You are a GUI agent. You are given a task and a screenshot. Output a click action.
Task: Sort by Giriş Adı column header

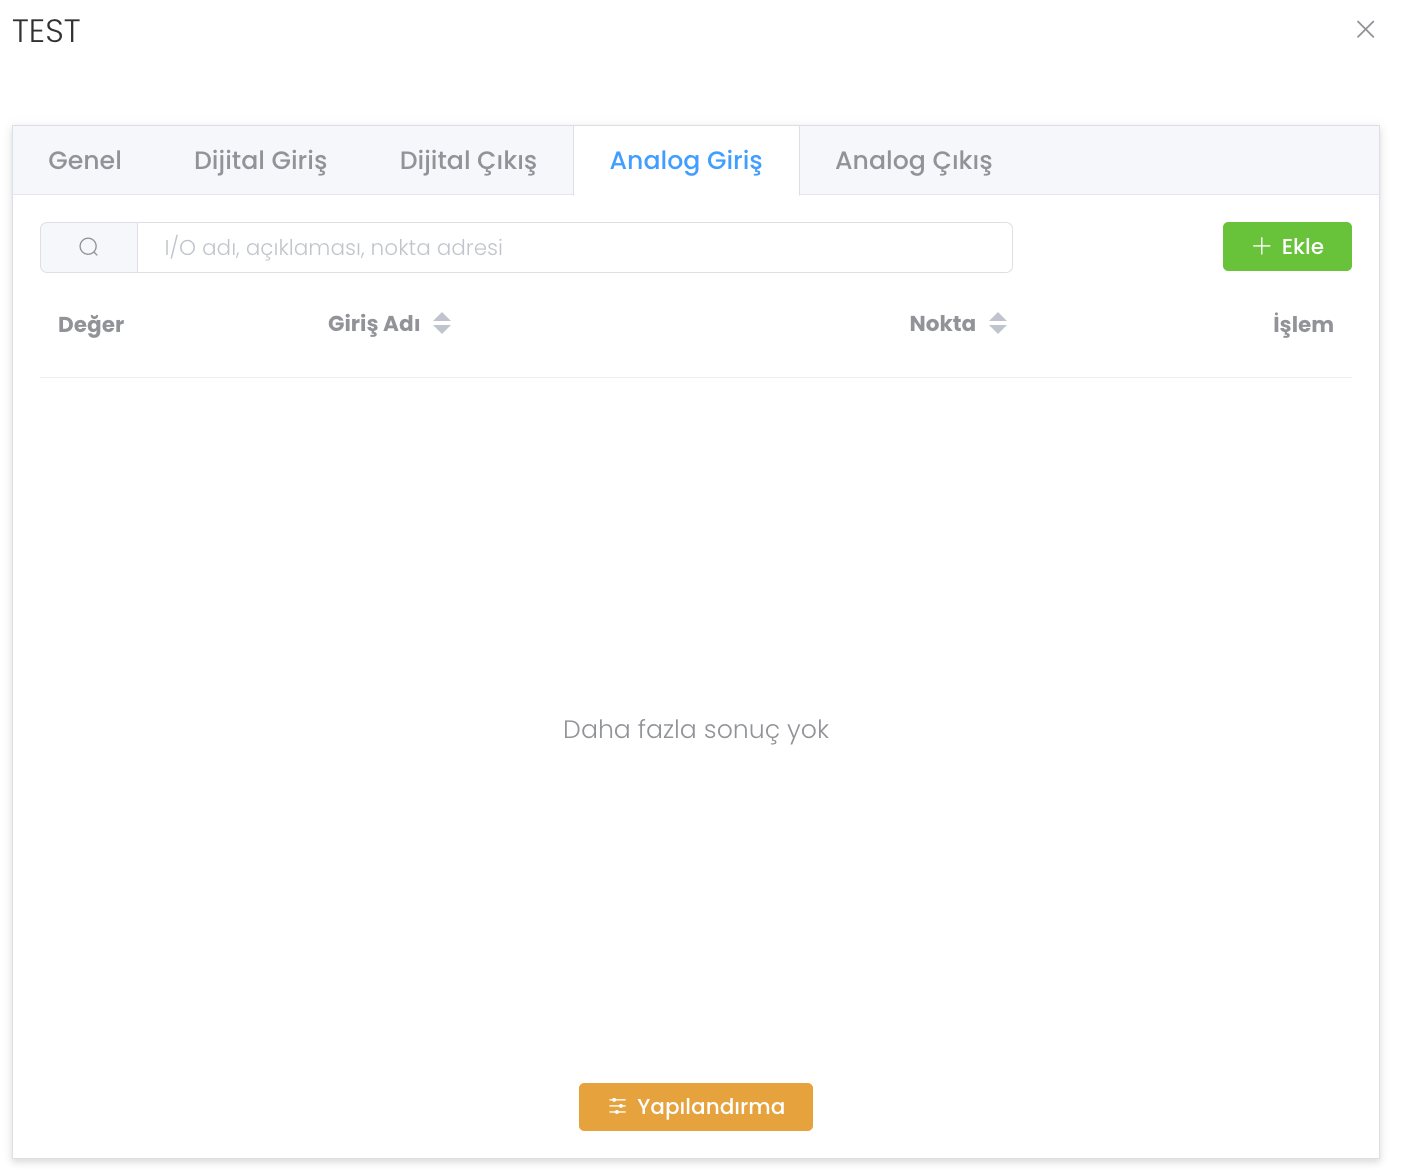374,324
